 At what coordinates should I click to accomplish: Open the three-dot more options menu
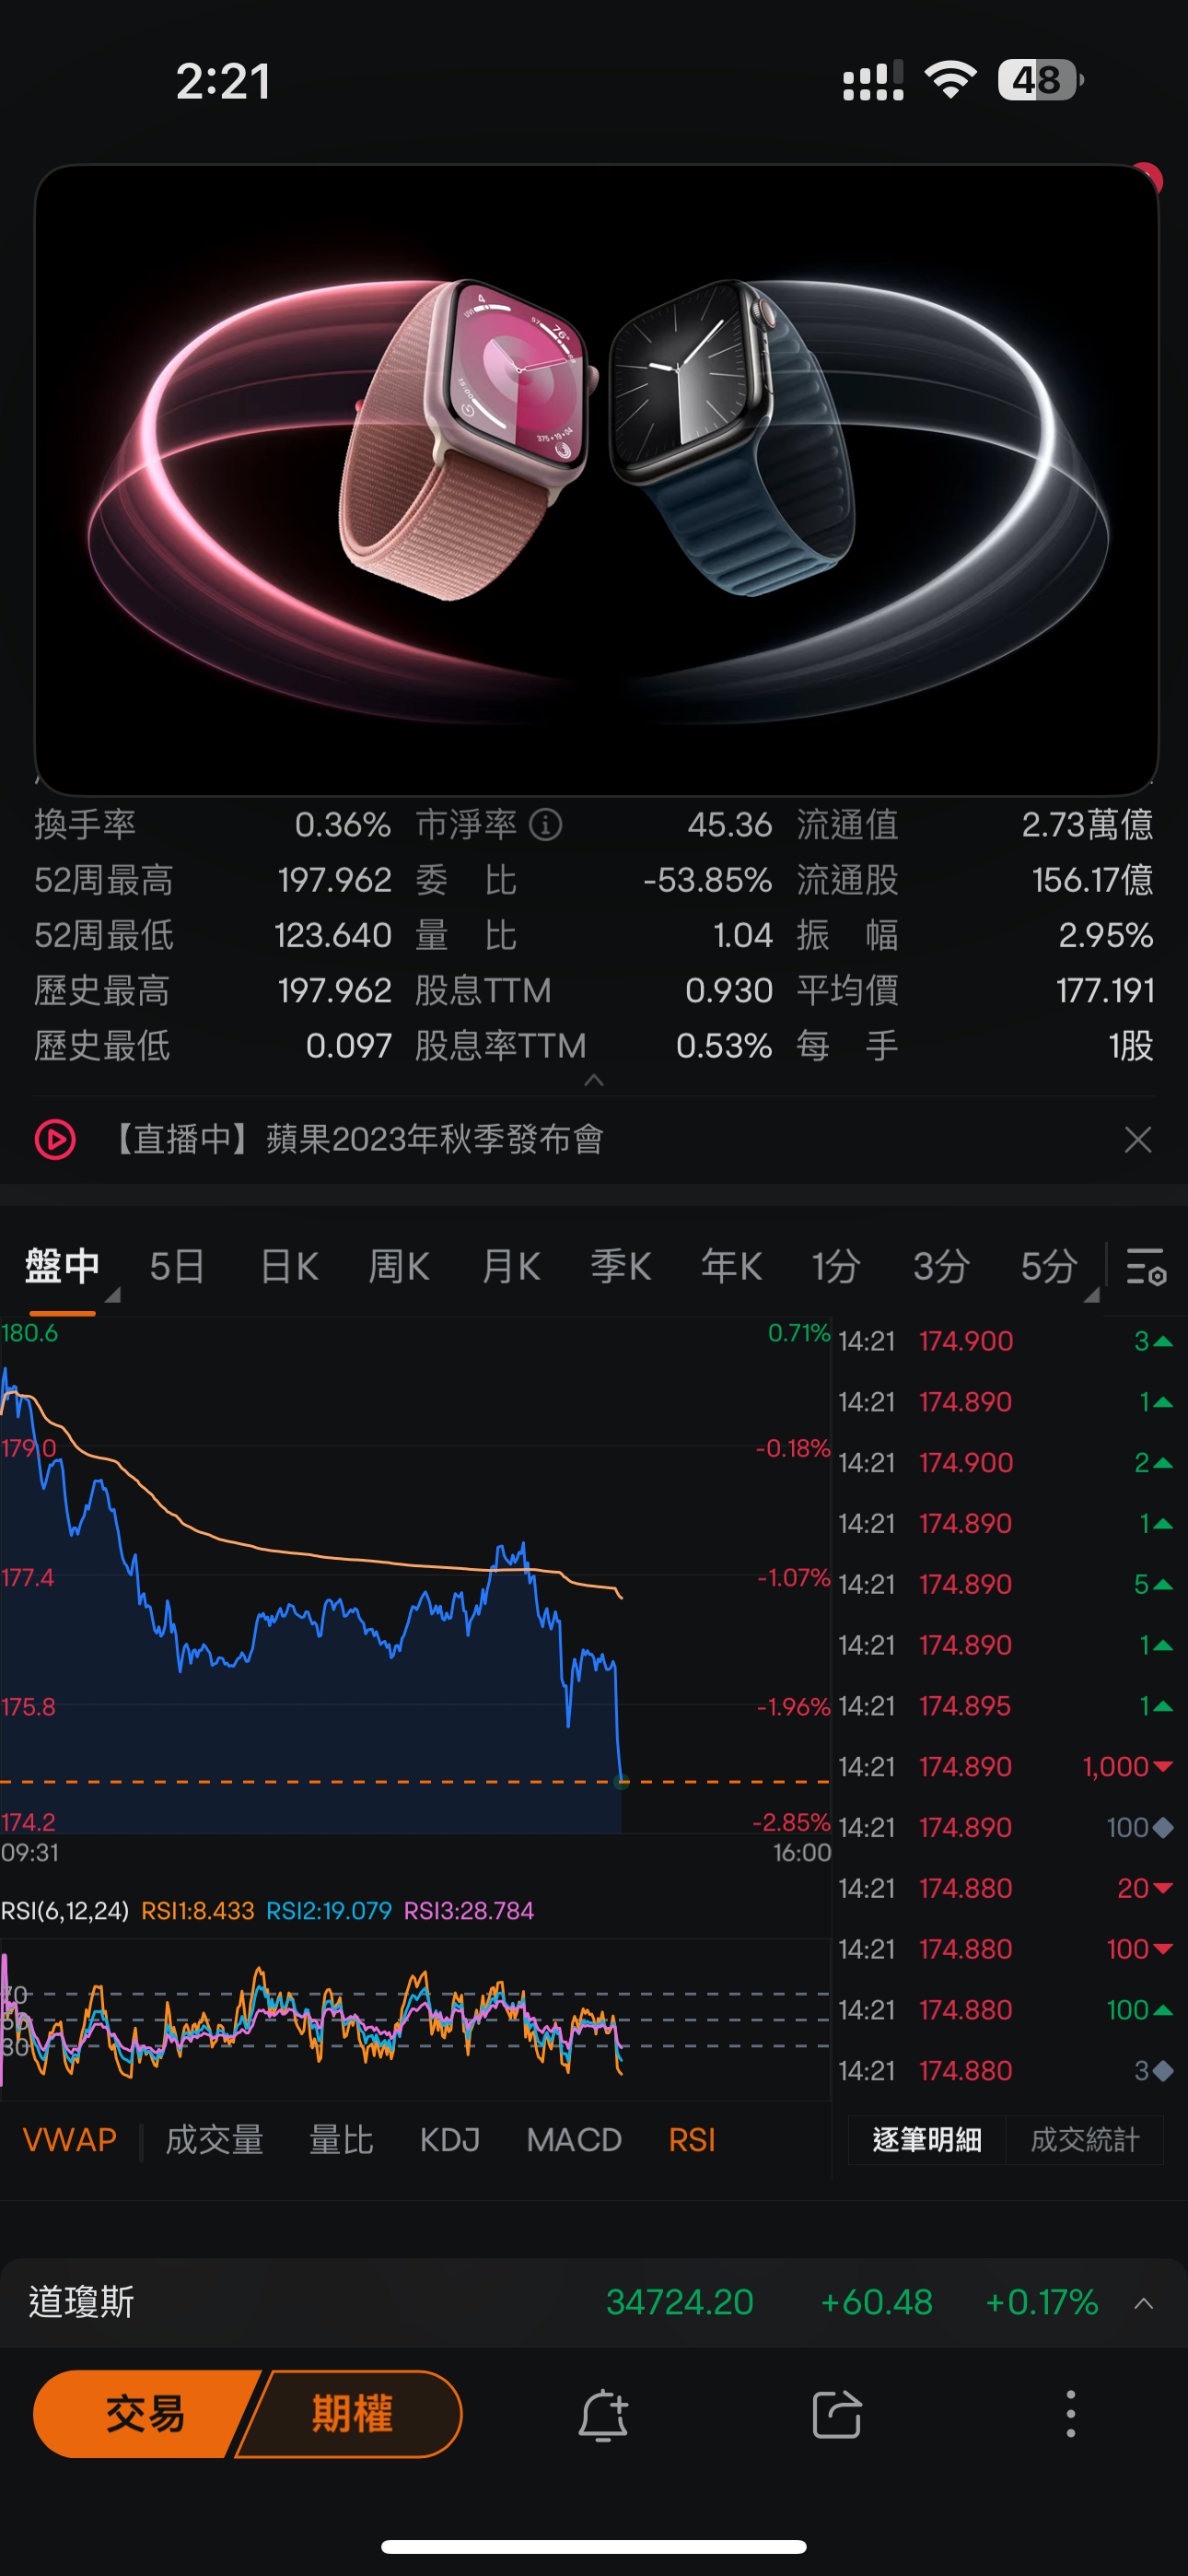1071,2415
